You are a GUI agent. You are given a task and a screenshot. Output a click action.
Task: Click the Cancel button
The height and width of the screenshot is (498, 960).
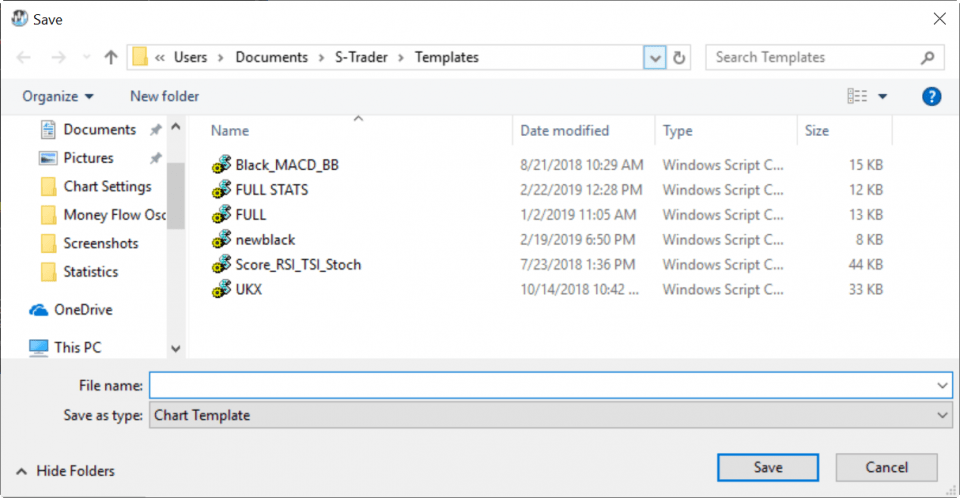point(887,467)
